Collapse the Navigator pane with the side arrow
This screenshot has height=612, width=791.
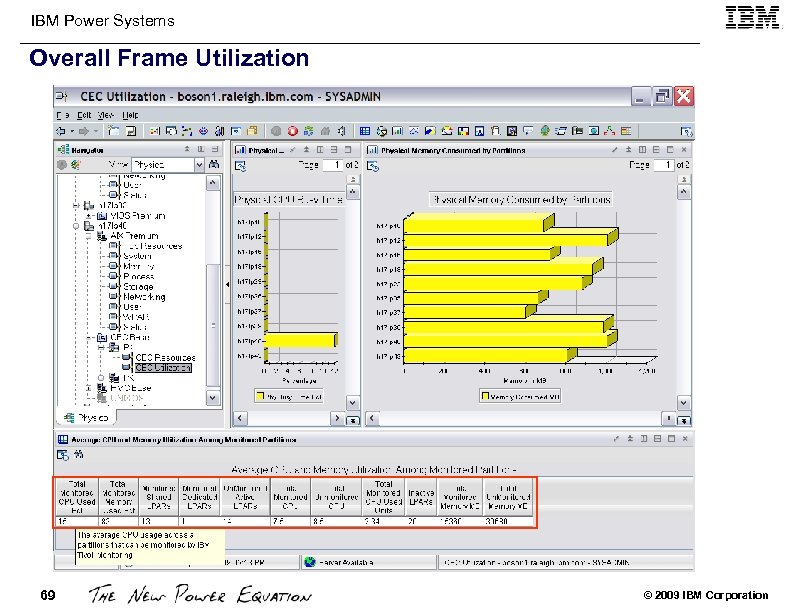(x=228, y=285)
